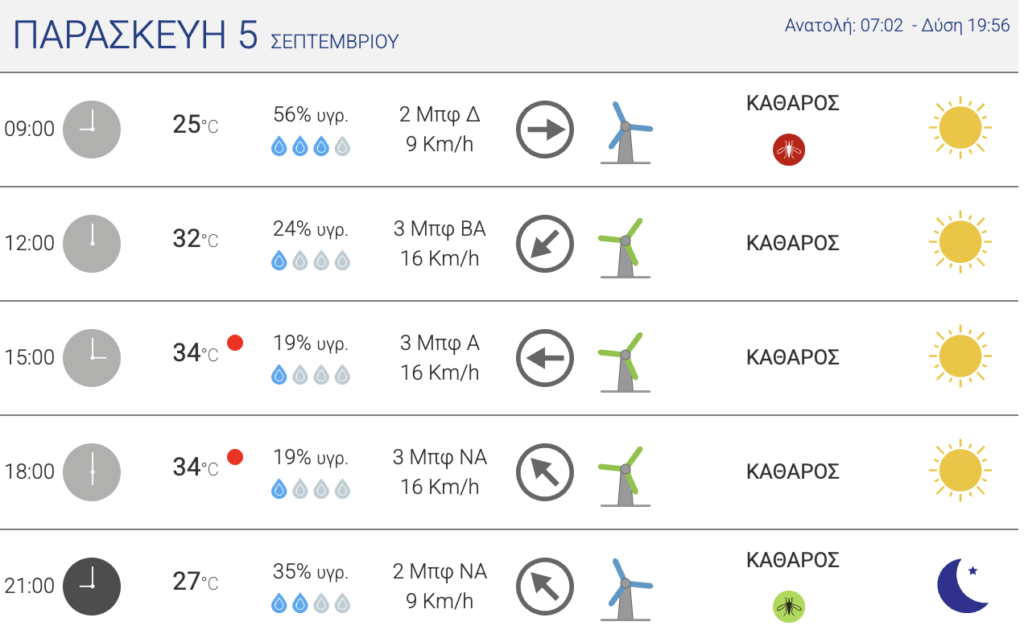Click the Ανατολή 07:02 - Δύση 19:56 text
The image size is (1024, 634).
click(897, 25)
